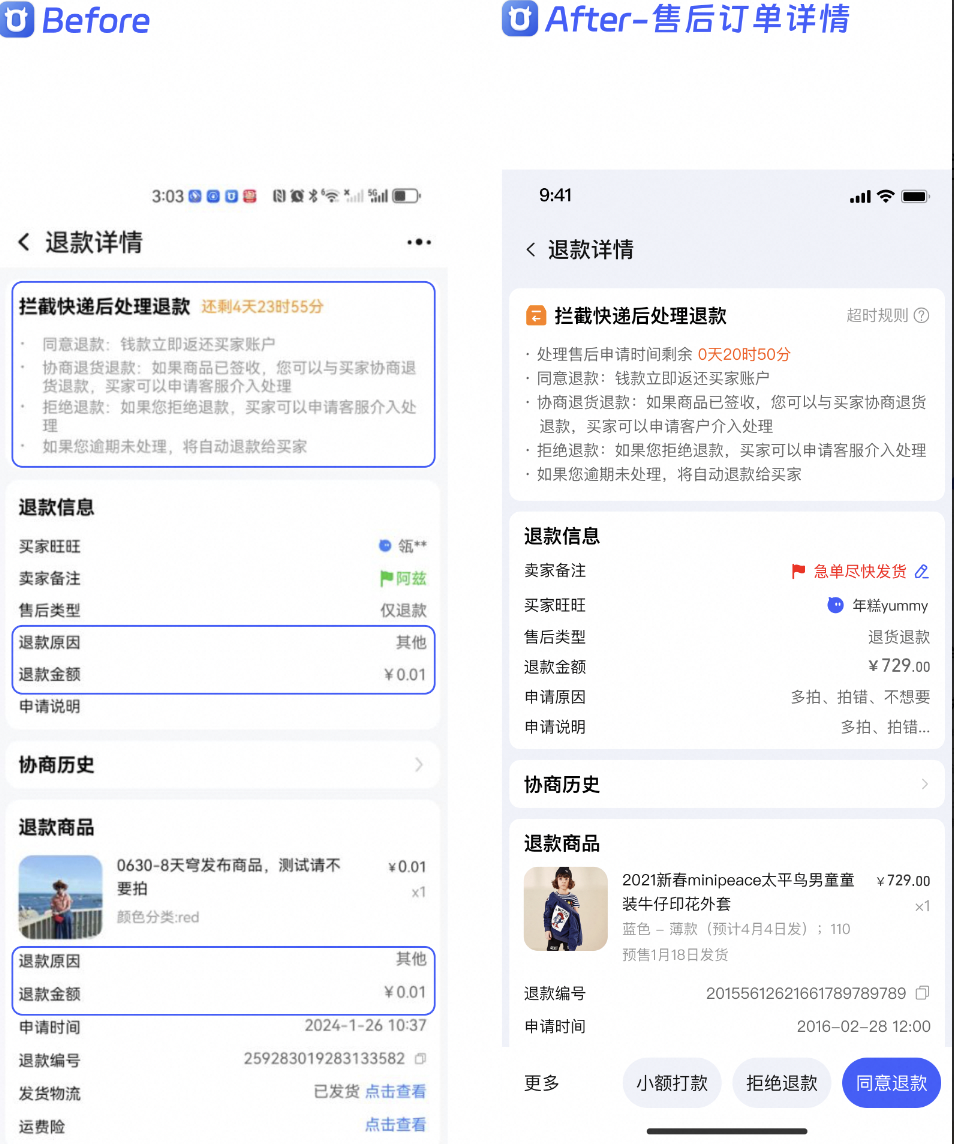
Task: Tap the 小额打款 button
Action: (672, 1083)
